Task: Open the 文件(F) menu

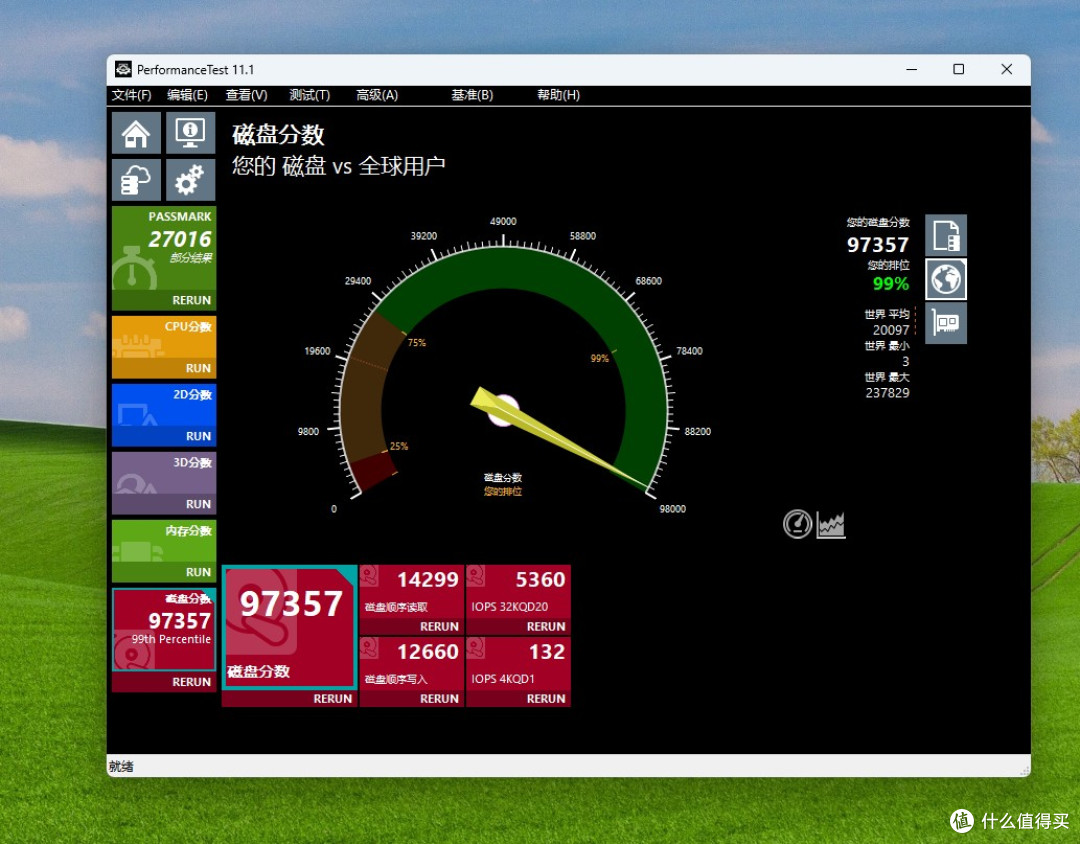Action: [132, 95]
